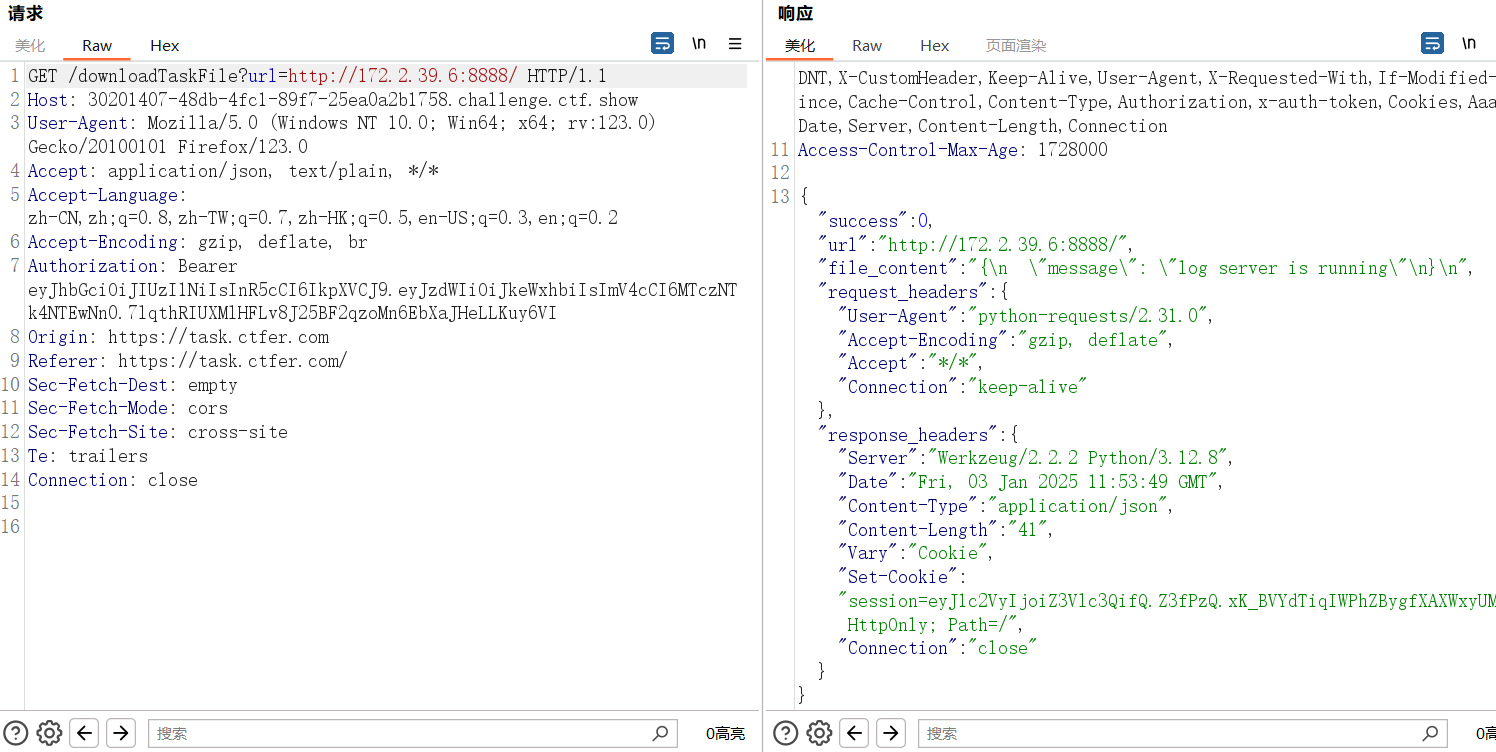This screenshot has height=752, width=1496.
Task: Switch response view to Hex tab
Action: pos(935,46)
